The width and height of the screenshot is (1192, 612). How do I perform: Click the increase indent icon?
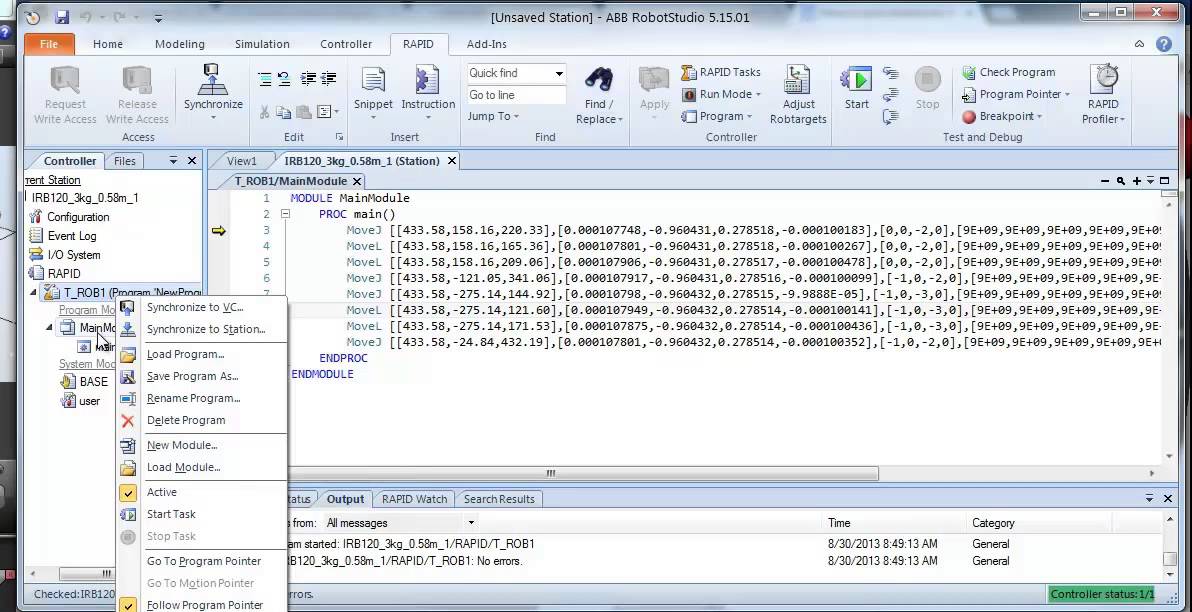308,78
